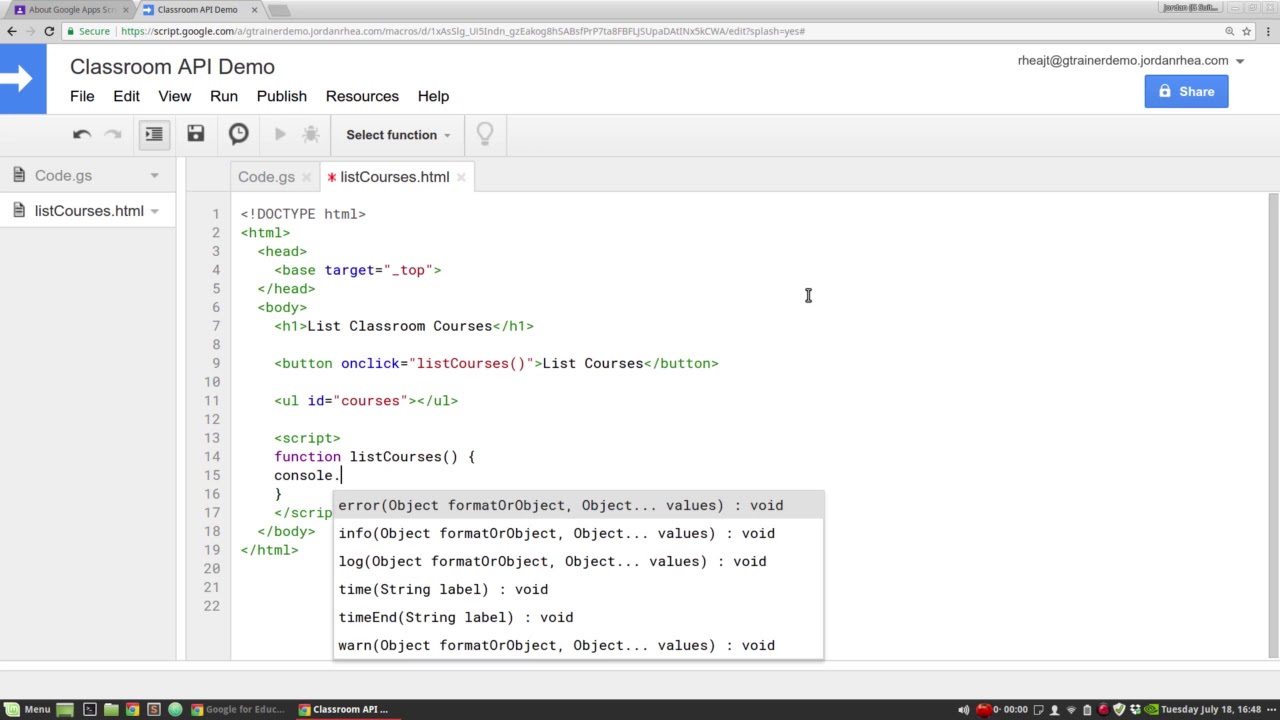
Task: Click the blue Share button
Action: [x=1186, y=91]
